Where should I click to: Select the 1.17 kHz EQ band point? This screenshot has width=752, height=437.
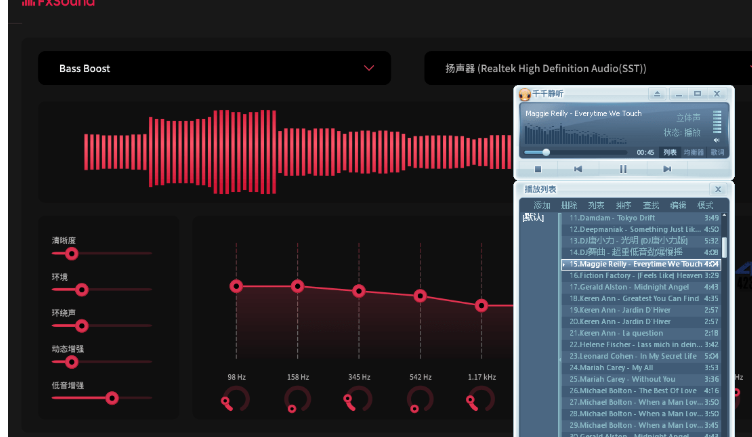pos(482,306)
